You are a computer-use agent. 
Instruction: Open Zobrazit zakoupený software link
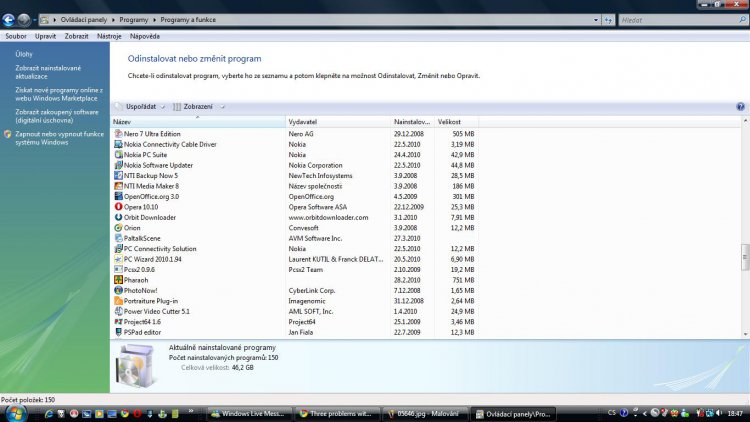coord(56,116)
